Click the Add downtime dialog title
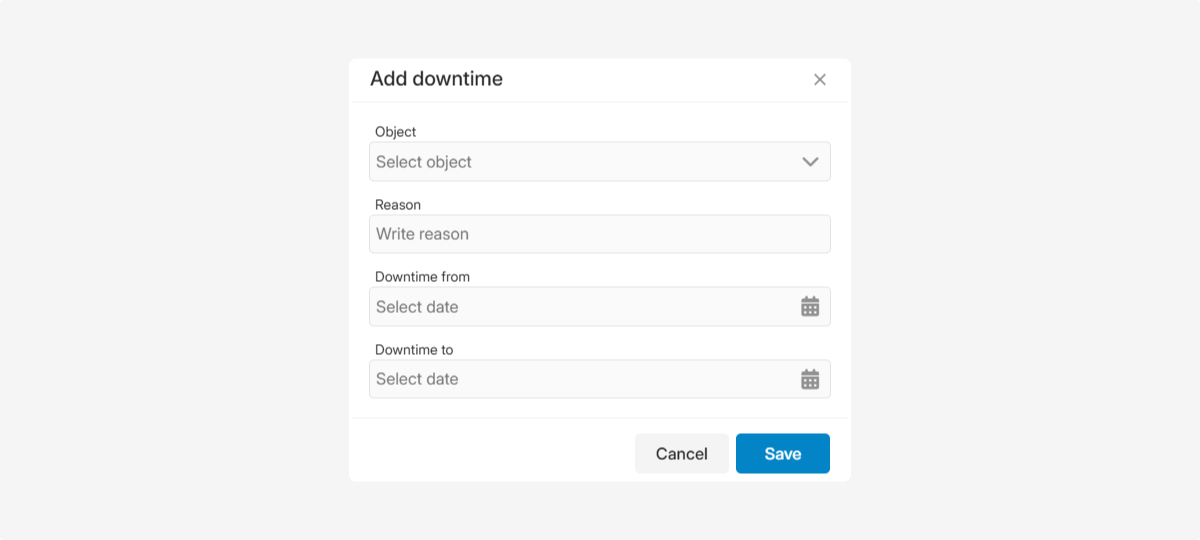Image resolution: width=1200 pixels, height=540 pixels. pos(436,79)
